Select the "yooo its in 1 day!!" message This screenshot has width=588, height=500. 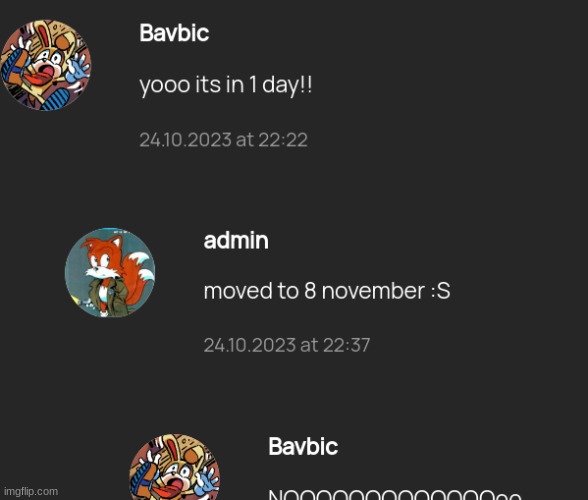pos(225,86)
